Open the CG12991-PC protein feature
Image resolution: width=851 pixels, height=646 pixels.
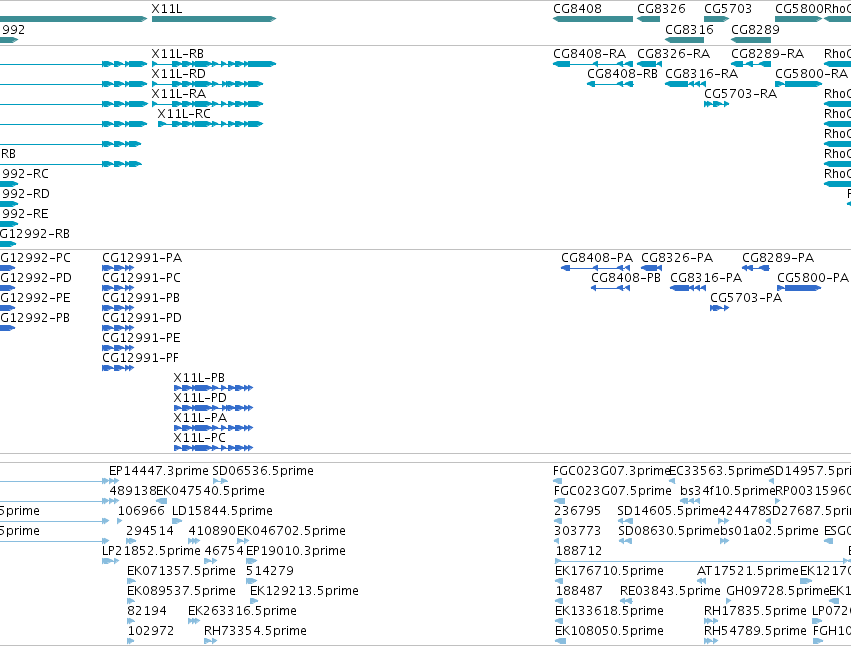point(118,288)
